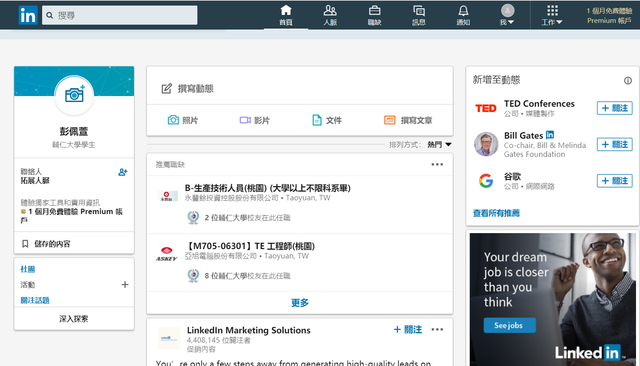
Task: Expand the Me (我) profile dropdown
Action: coord(507,15)
